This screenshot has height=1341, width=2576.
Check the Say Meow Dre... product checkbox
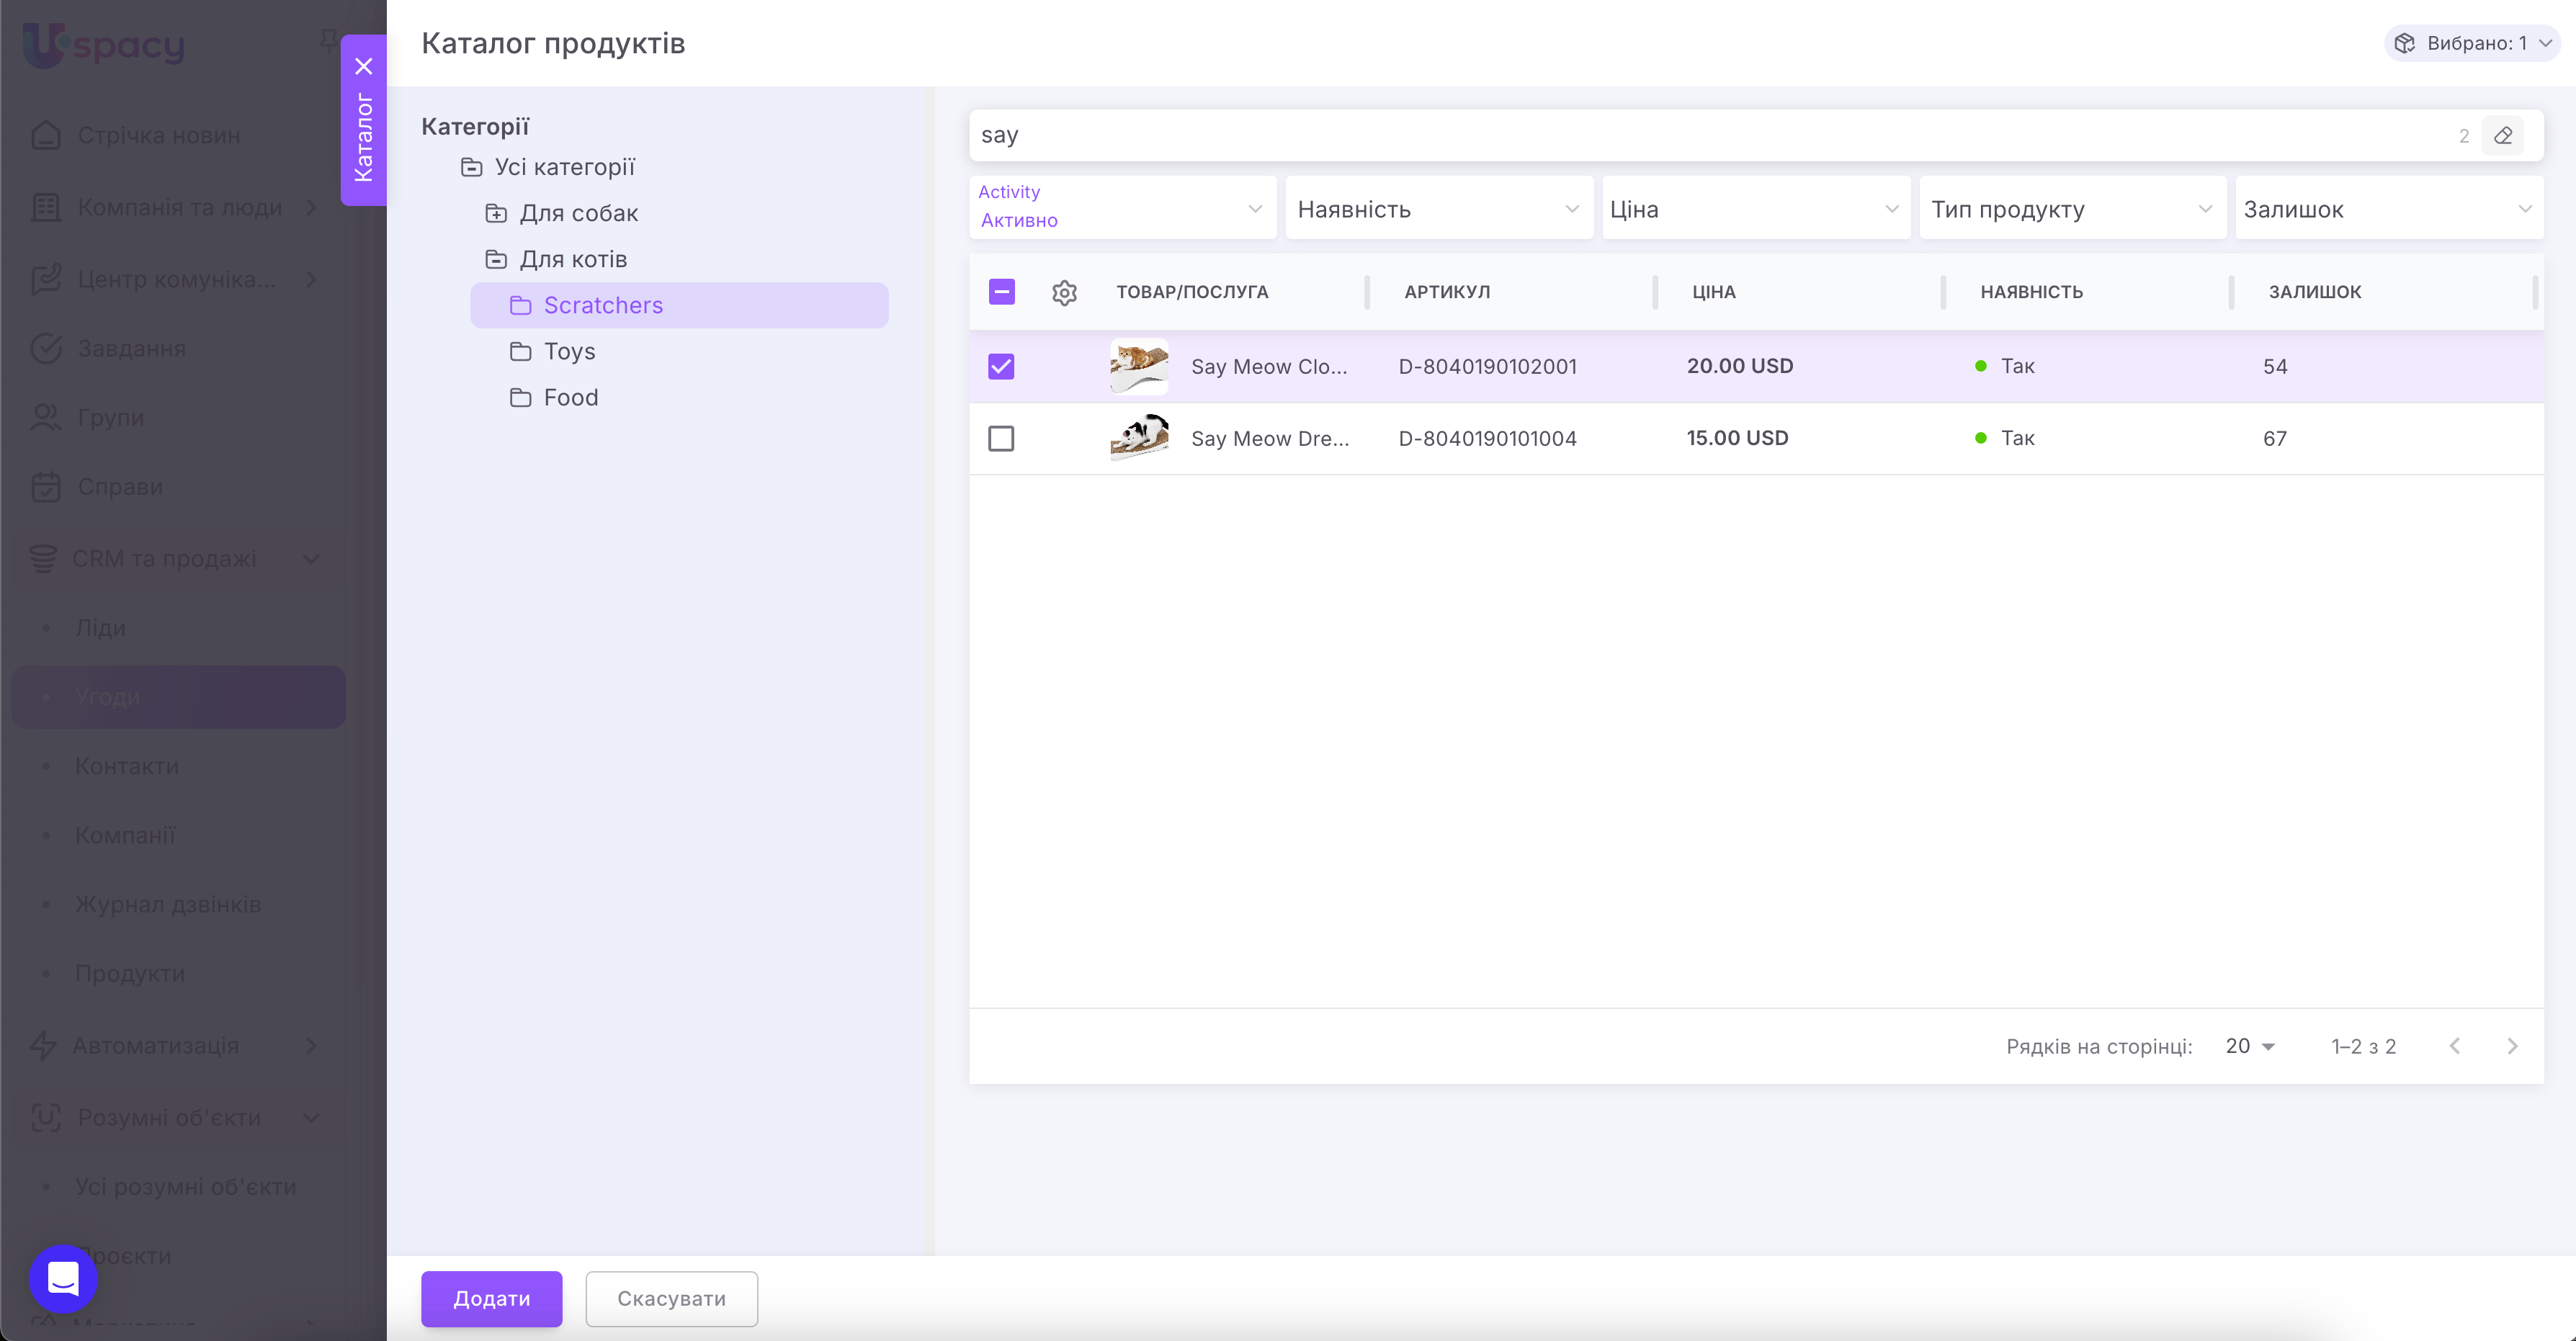pos(1001,438)
